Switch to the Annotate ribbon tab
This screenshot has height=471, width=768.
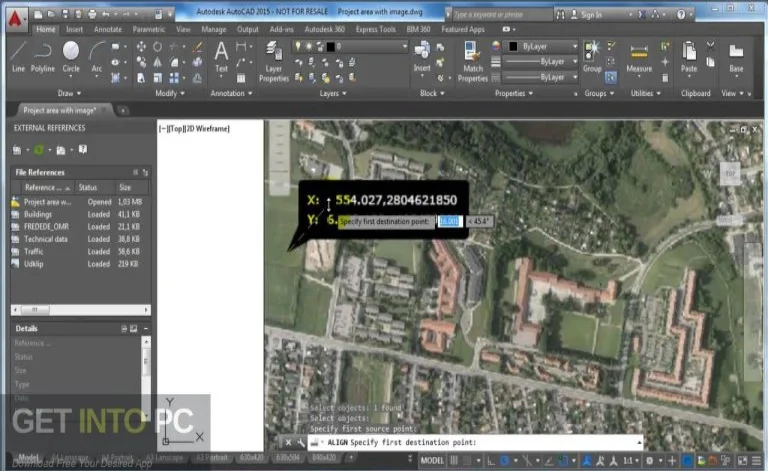[x=108, y=29]
